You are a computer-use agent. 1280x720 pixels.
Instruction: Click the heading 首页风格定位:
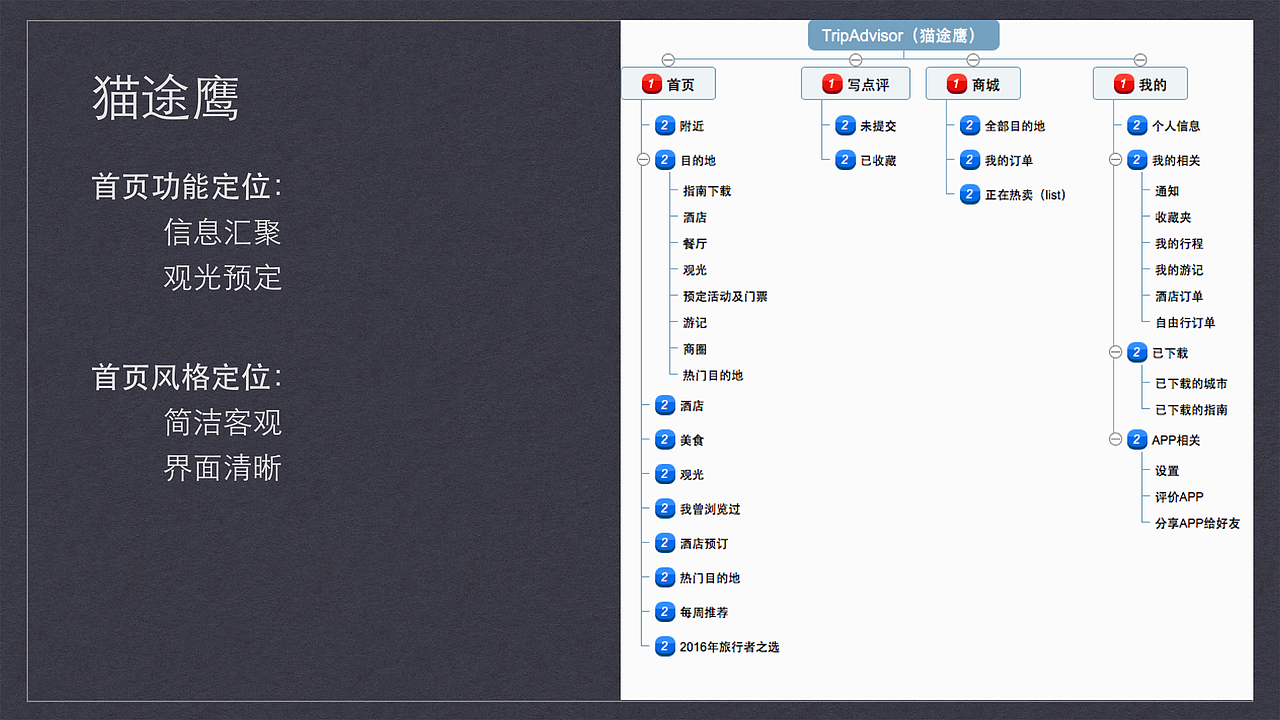coord(187,377)
